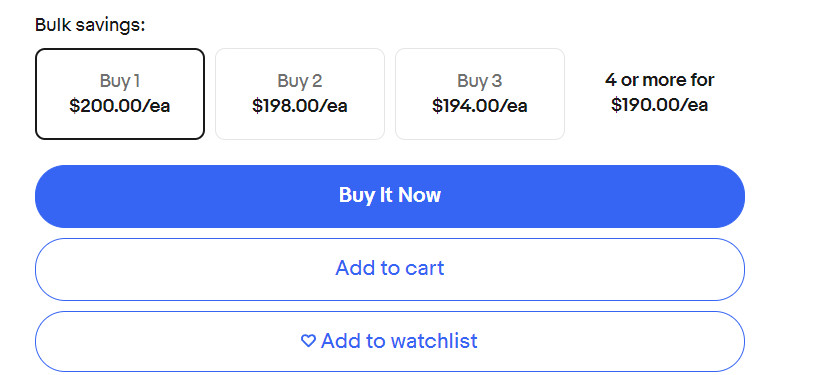
Task: Click the Bulk savings label
Action: [x=90, y=24]
